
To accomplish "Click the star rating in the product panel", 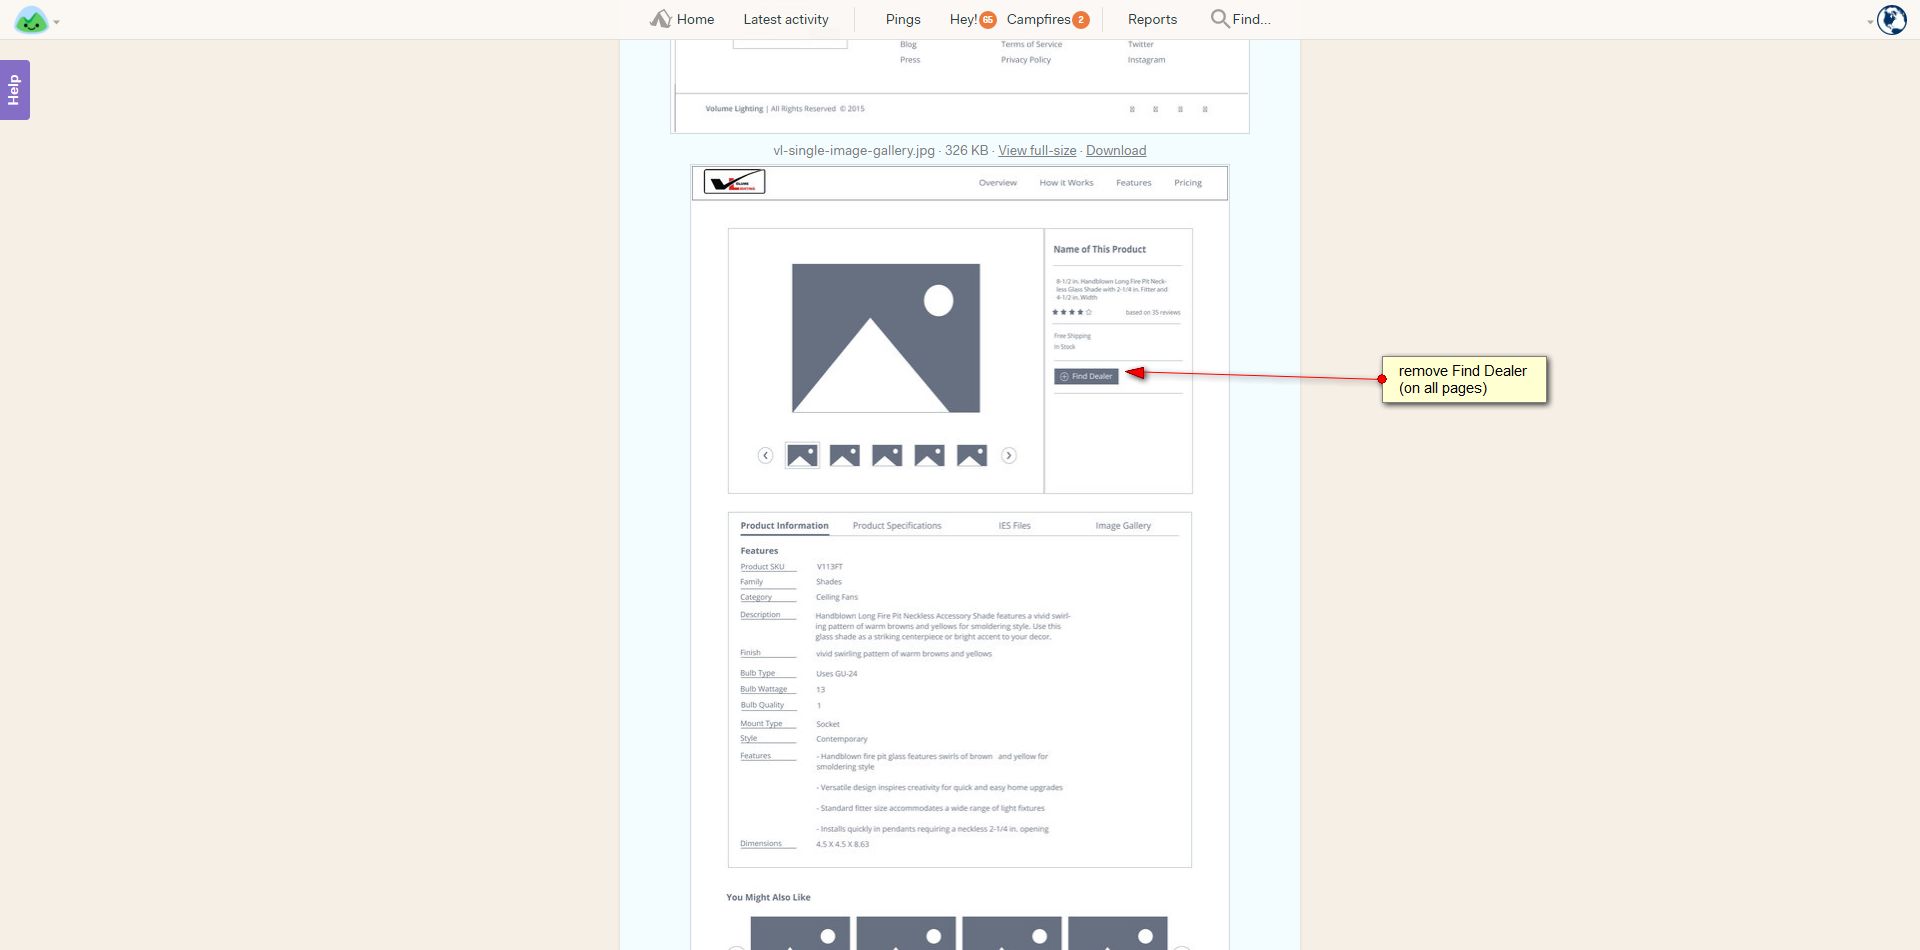I will coord(1072,313).
